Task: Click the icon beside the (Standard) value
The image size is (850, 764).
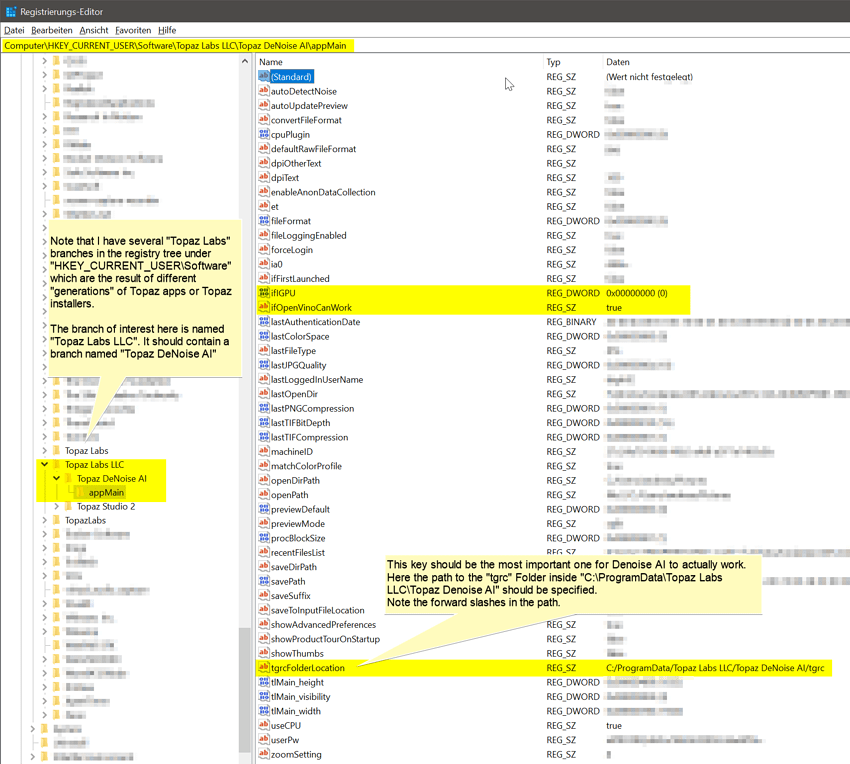Action: pyautogui.click(x=264, y=77)
